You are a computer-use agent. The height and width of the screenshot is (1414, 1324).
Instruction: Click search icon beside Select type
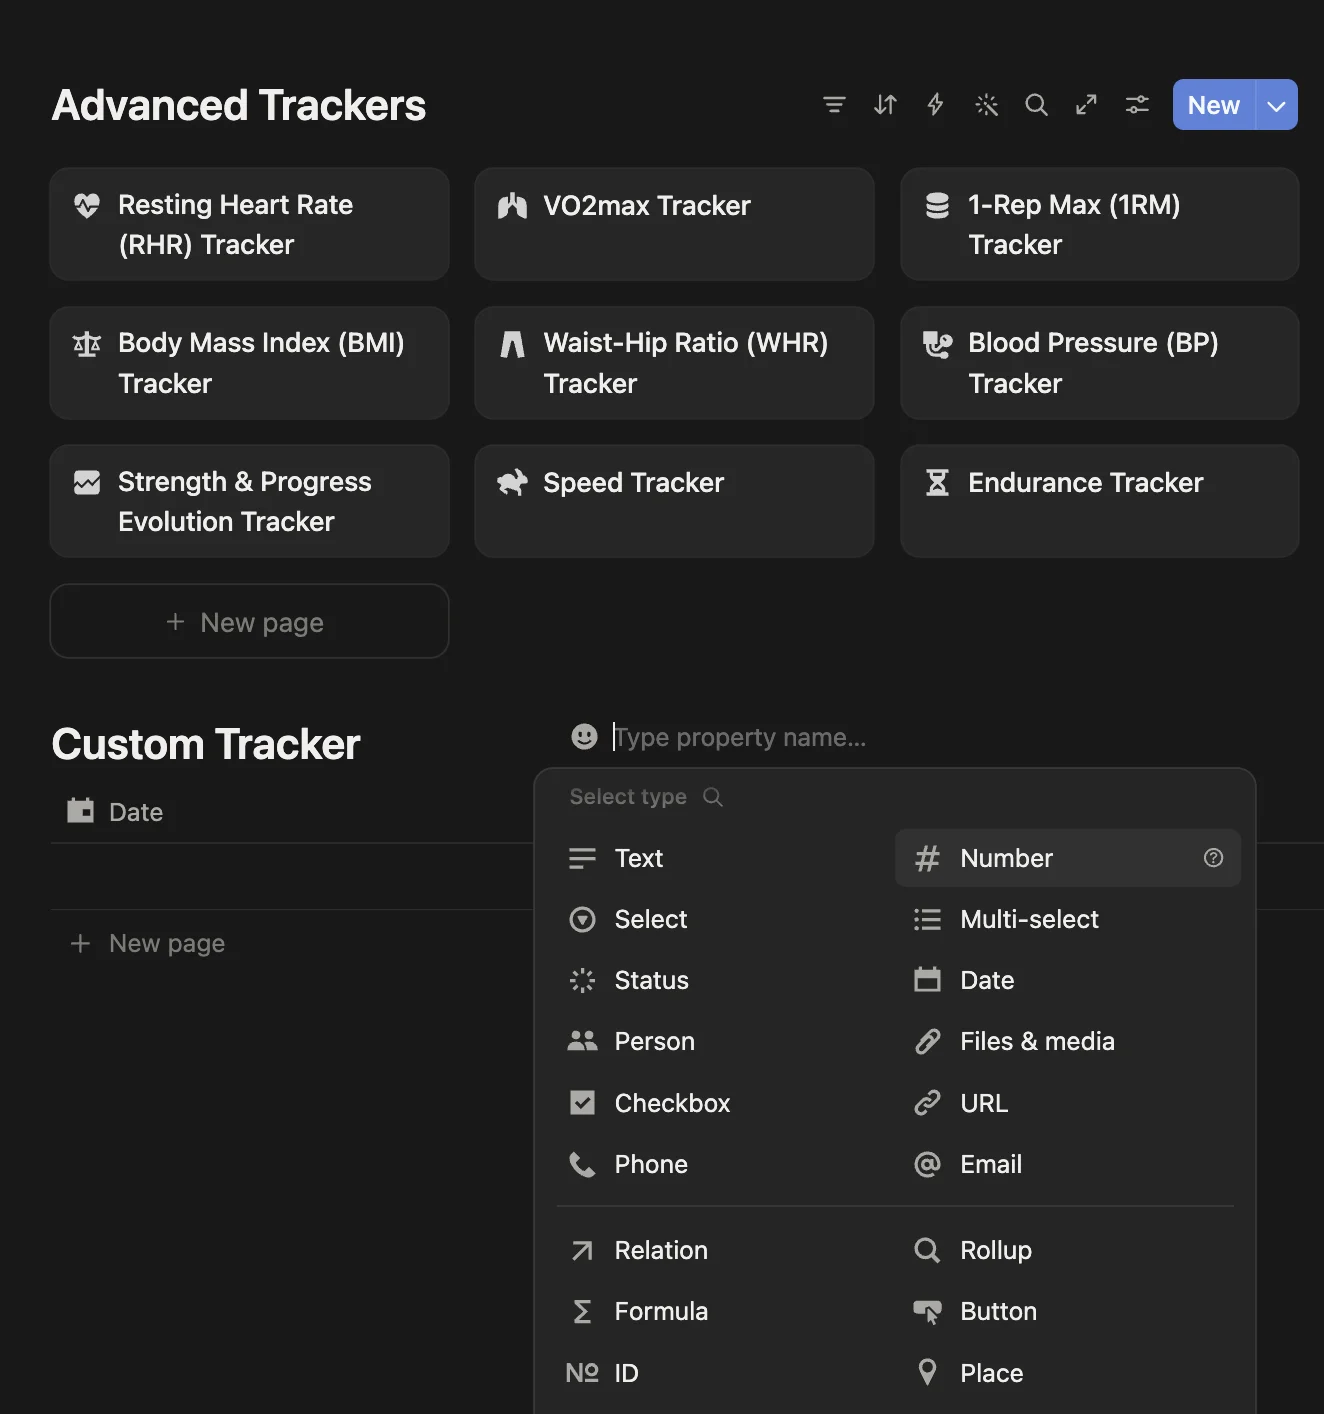click(x=713, y=797)
